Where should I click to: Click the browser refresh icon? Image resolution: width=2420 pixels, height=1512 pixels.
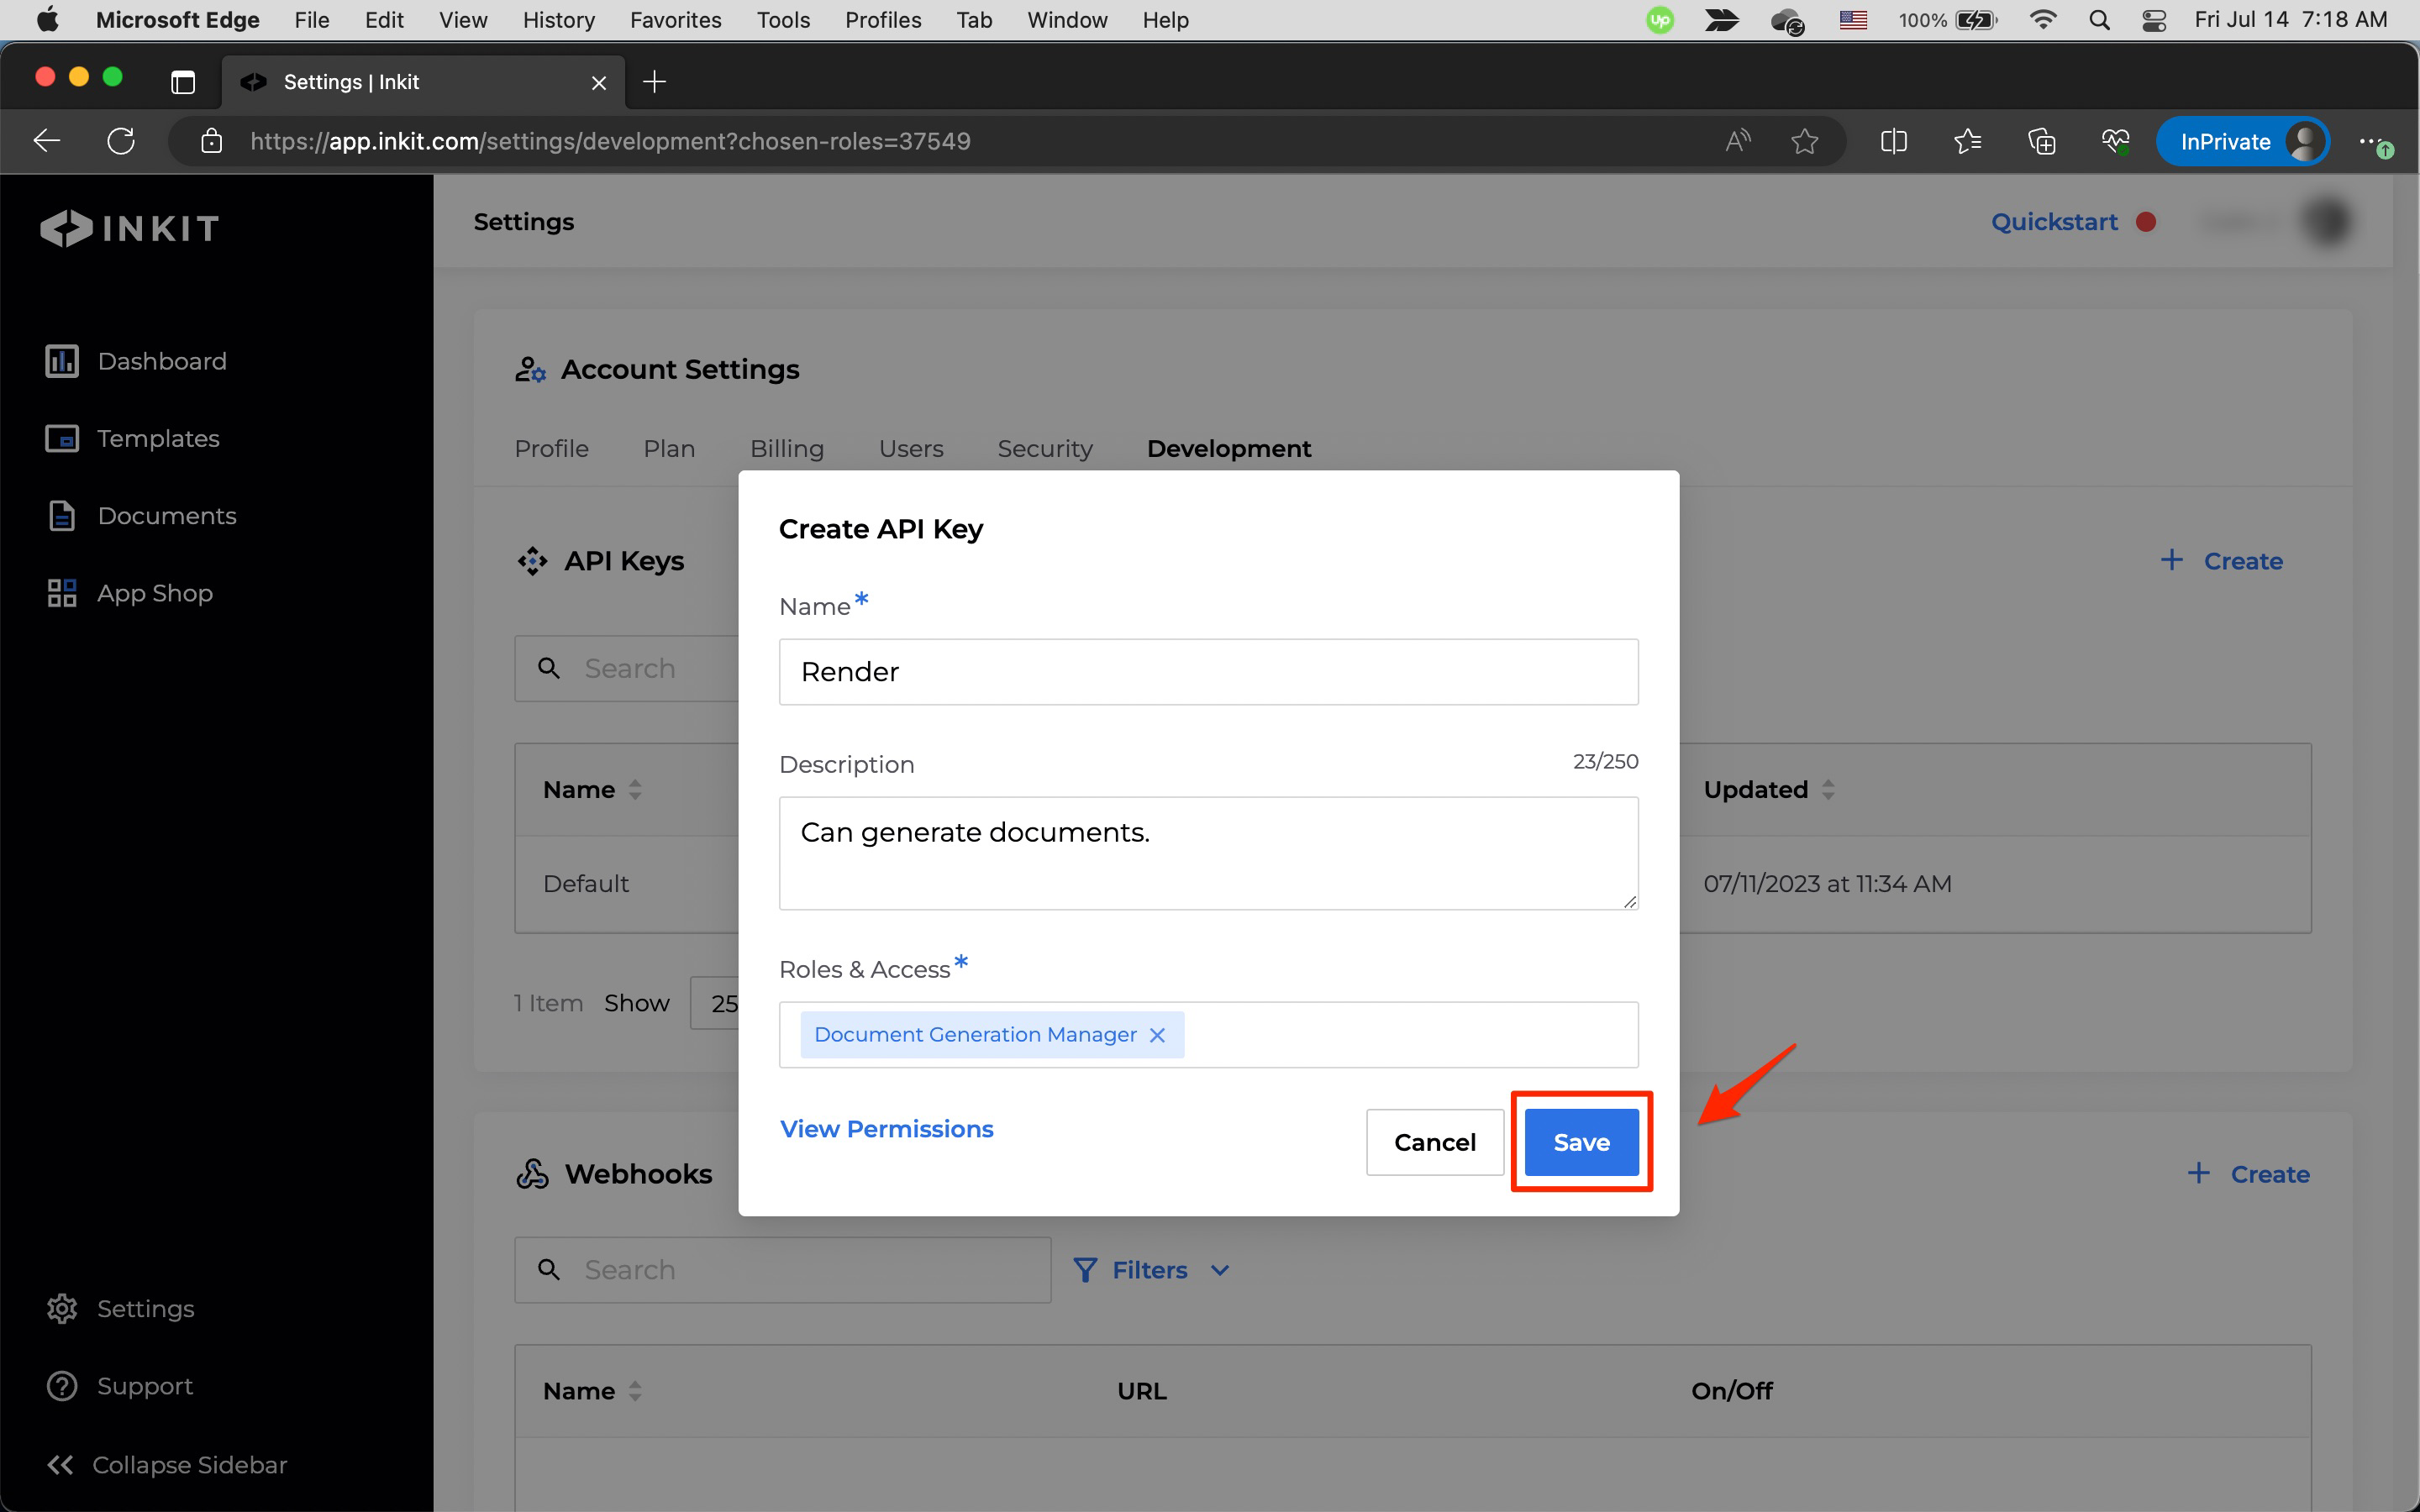pyautogui.click(x=121, y=141)
